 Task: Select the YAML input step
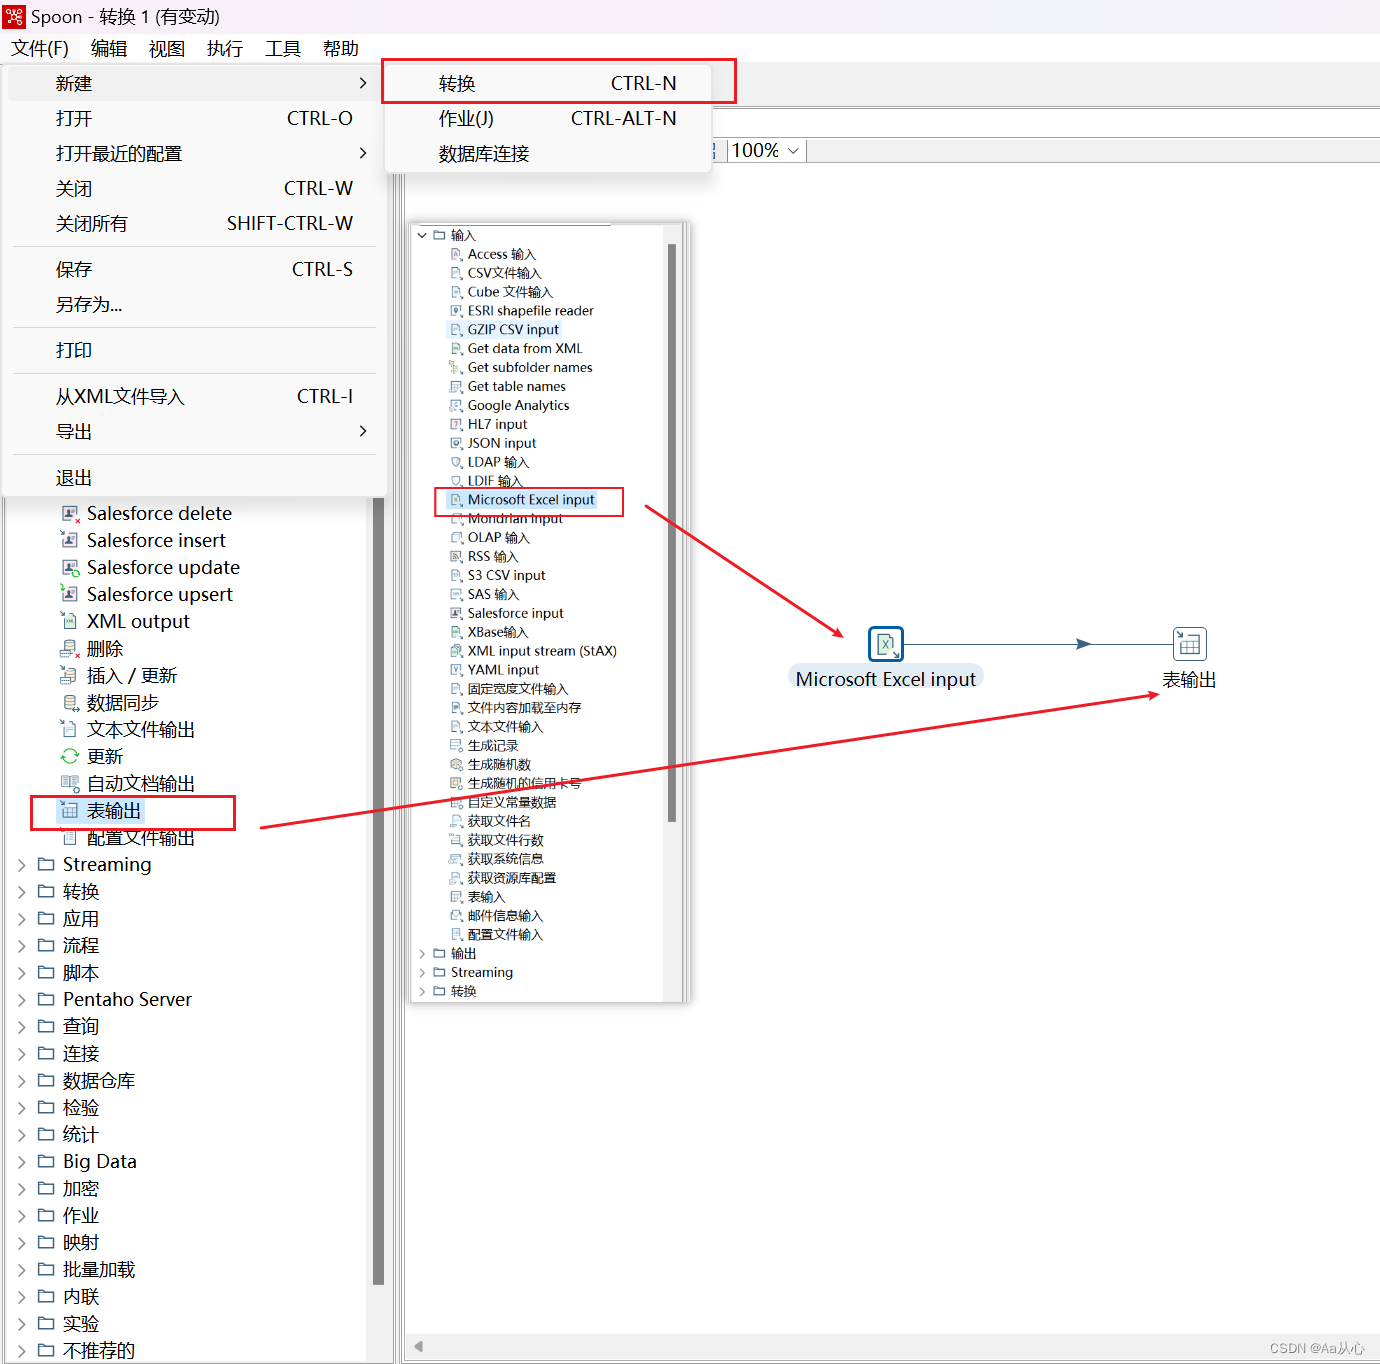tap(503, 669)
